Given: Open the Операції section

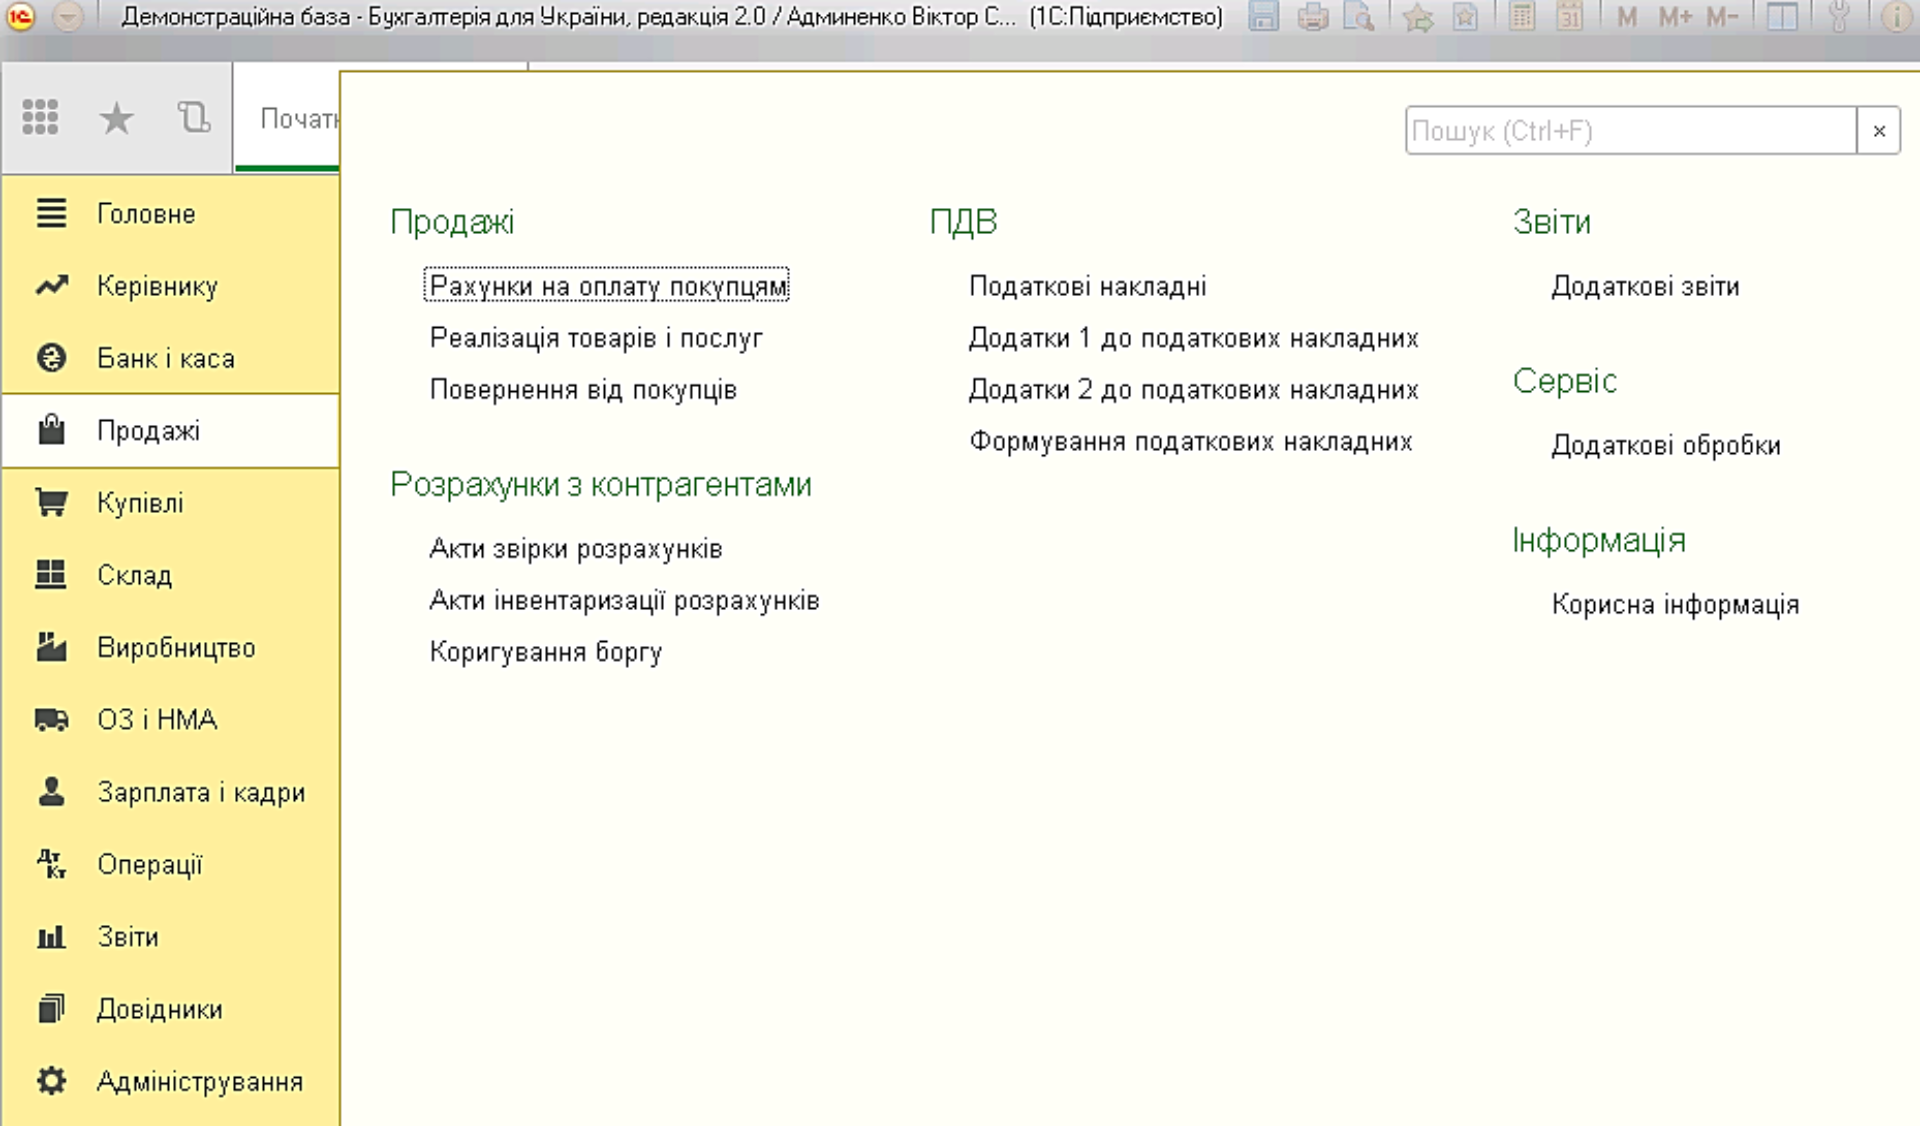Looking at the screenshot, I should click(171, 864).
